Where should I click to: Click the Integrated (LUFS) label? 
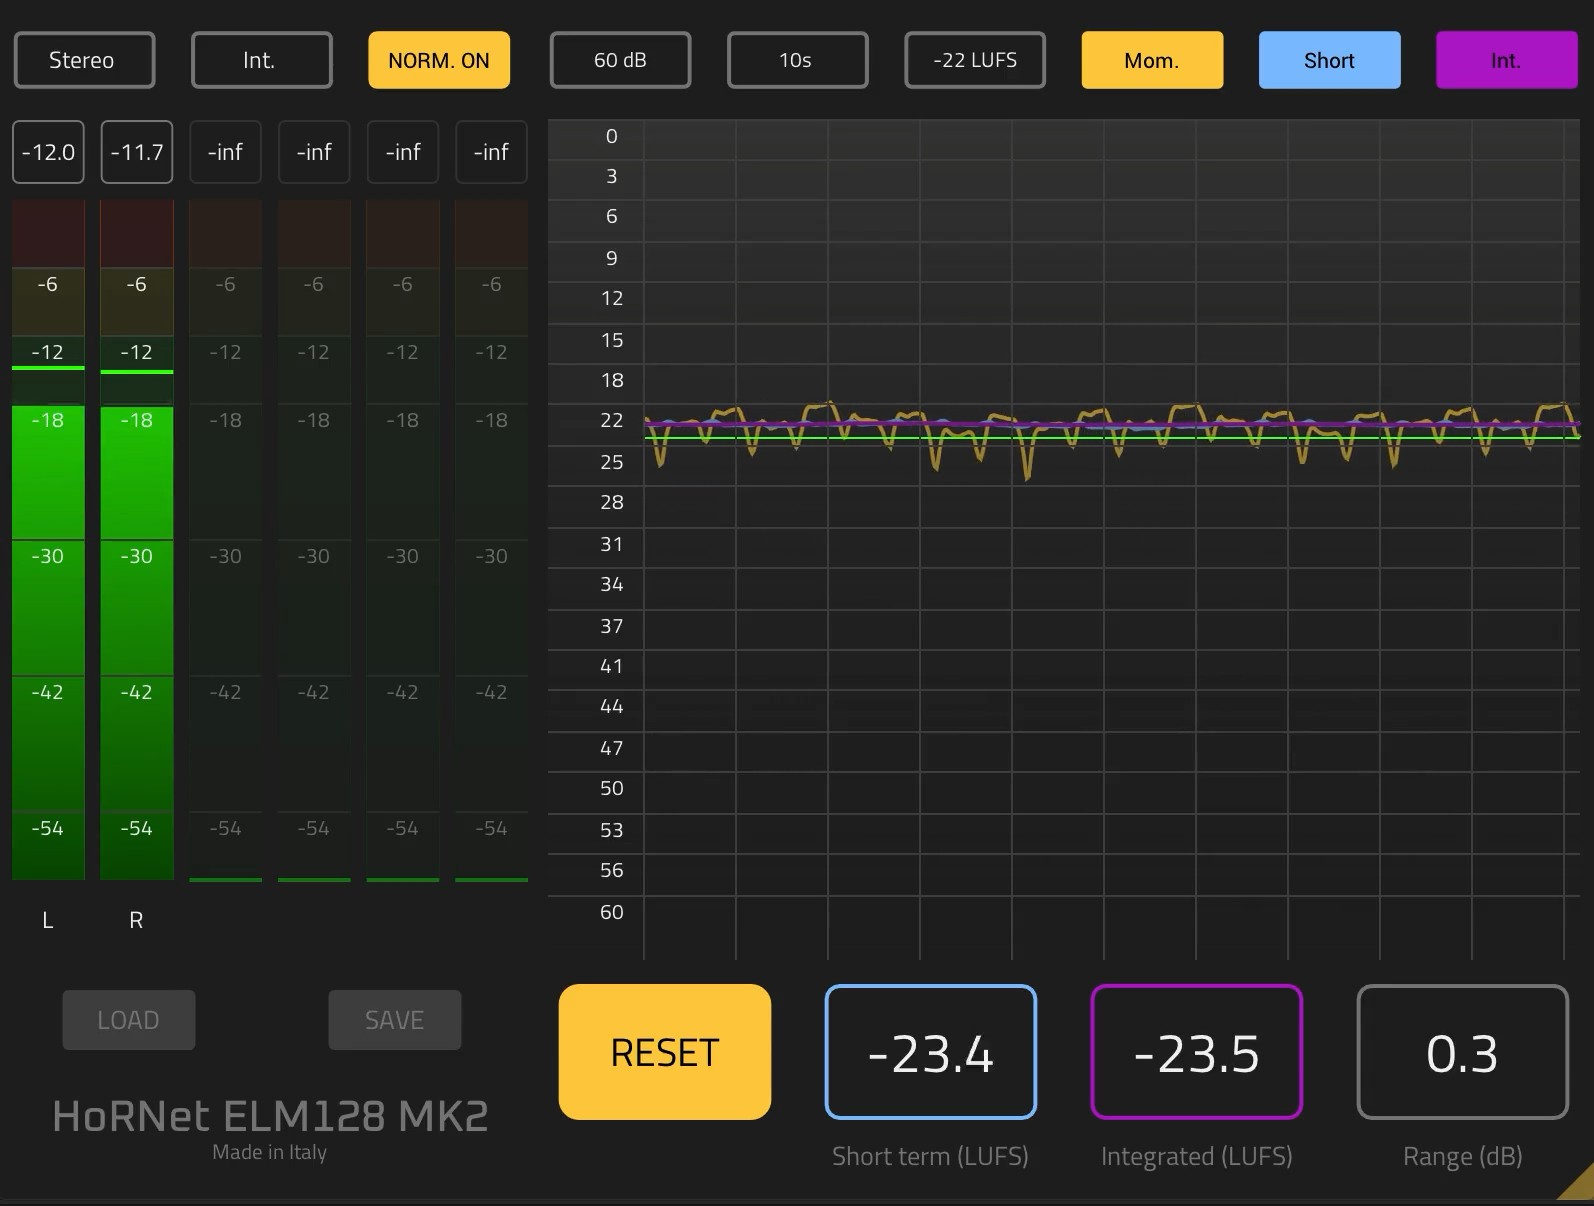[x=1196, y=1157]
